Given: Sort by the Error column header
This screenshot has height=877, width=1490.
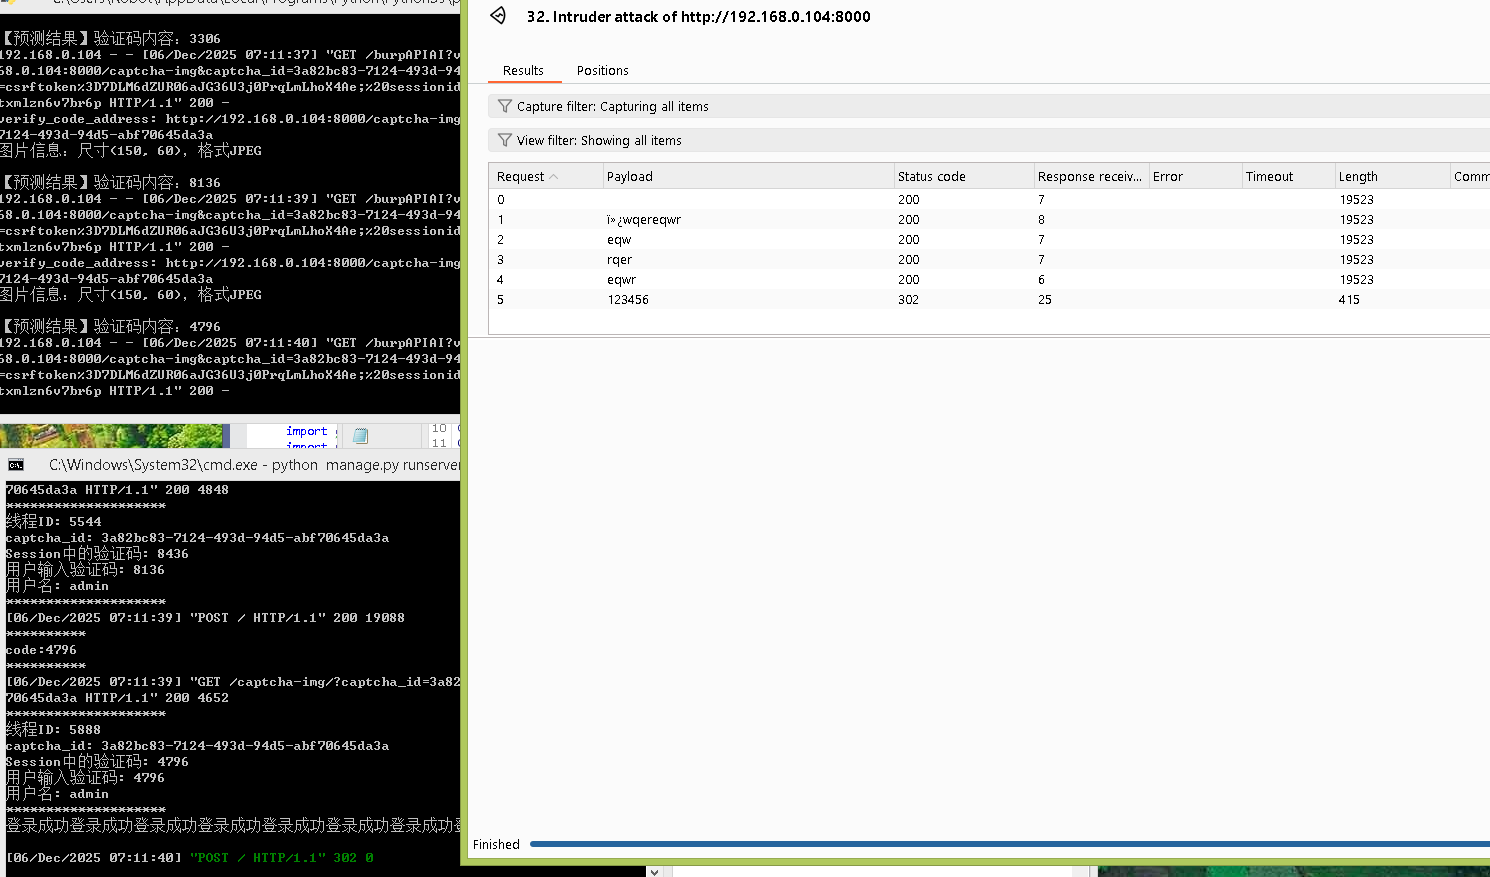Looking at the screenshot, I should (1195, 176).
